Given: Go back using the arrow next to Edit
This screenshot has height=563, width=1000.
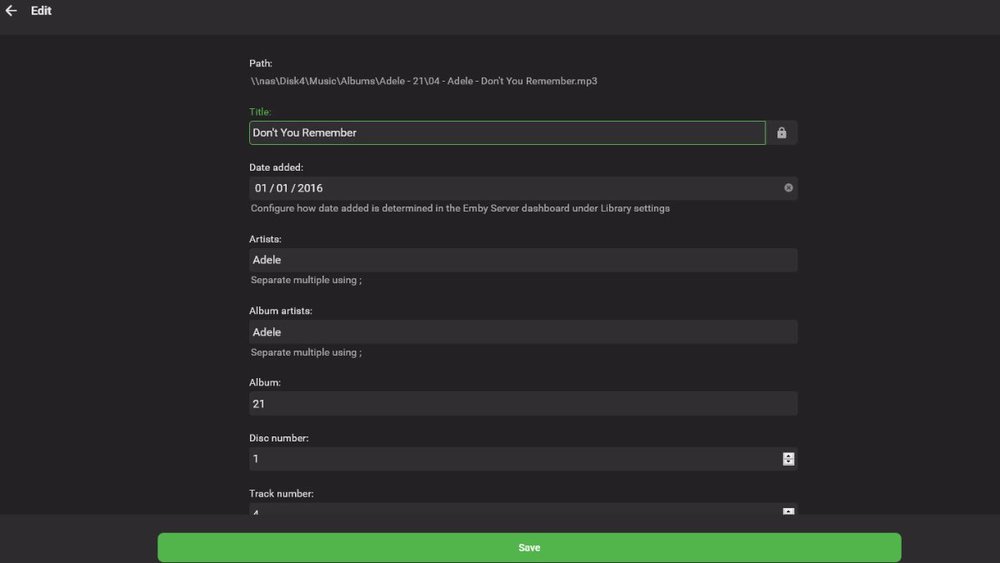Looking at the screenshot, I should 12,11.
